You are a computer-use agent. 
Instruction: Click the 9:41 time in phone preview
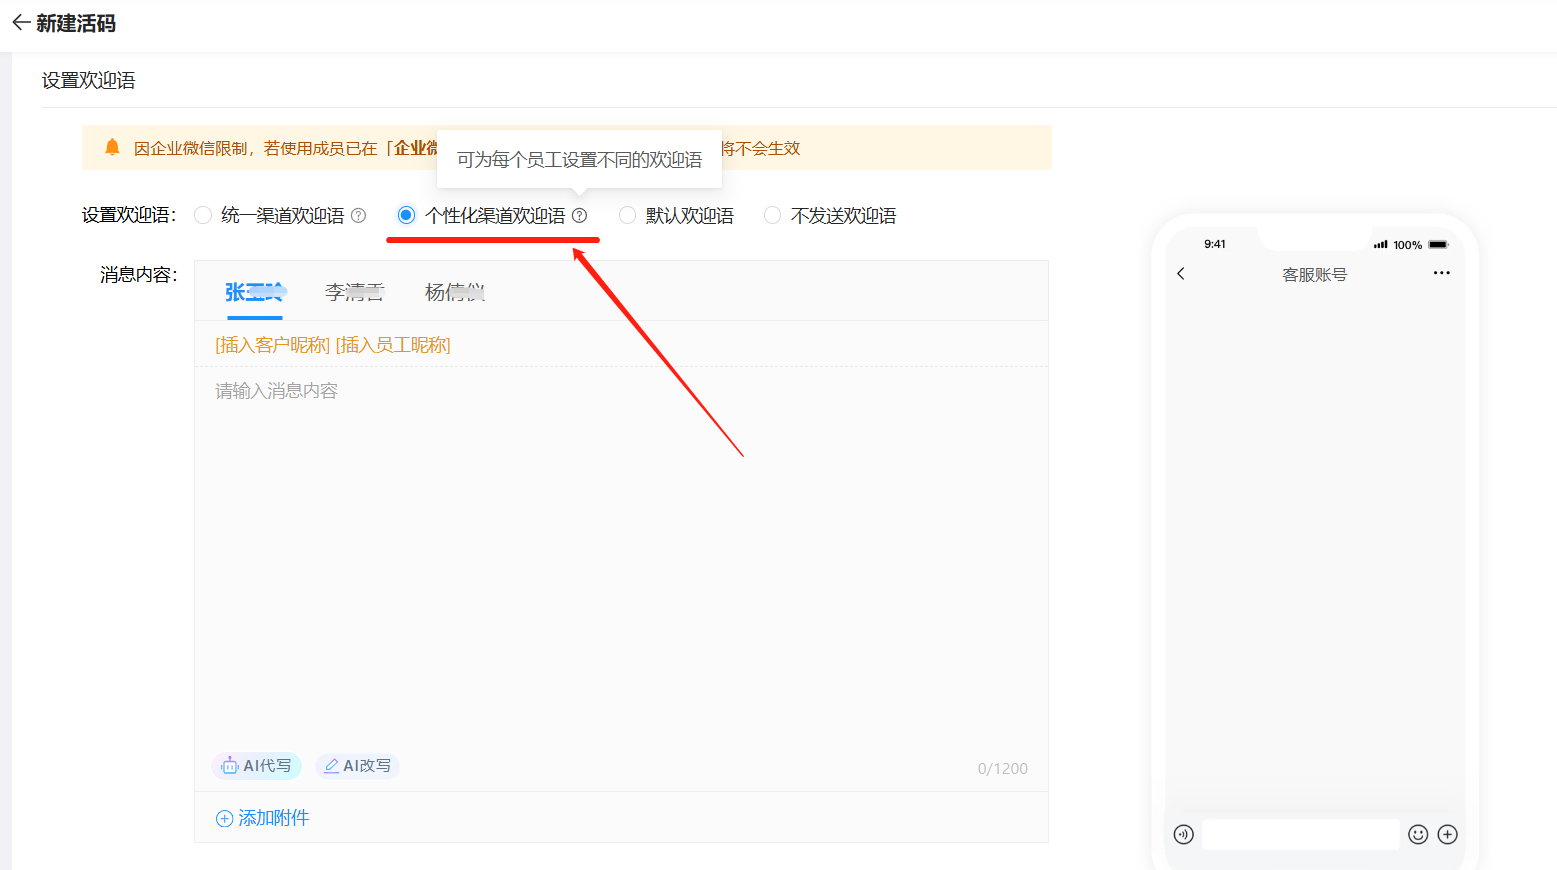point(1215,244)
